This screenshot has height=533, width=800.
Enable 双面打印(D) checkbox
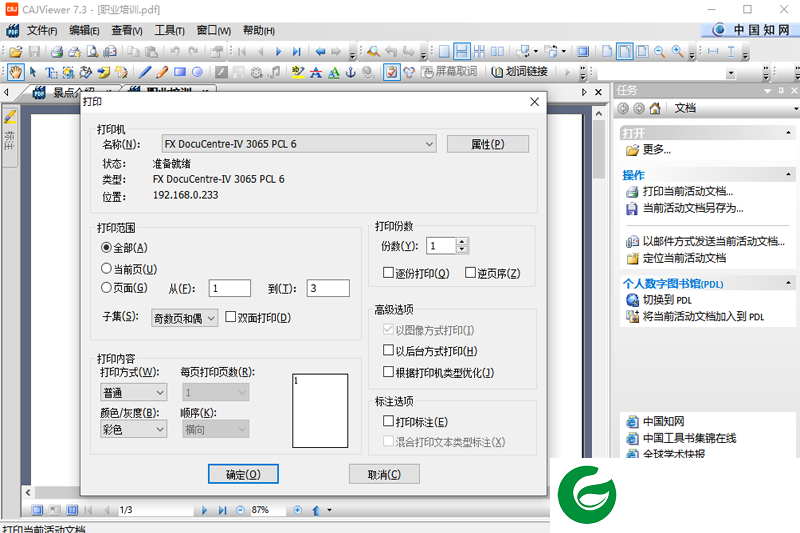231,317
